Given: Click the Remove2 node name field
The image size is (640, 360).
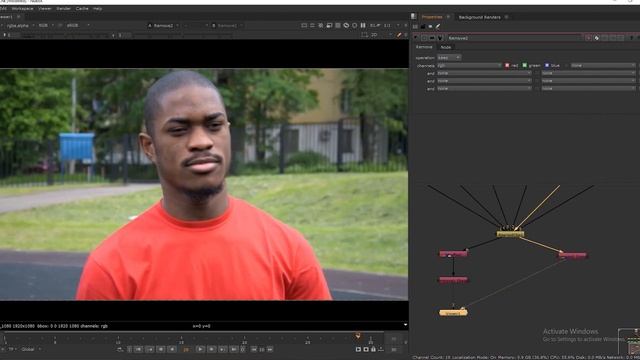Looking at the screenshot, I should click(x=514, y=38).
